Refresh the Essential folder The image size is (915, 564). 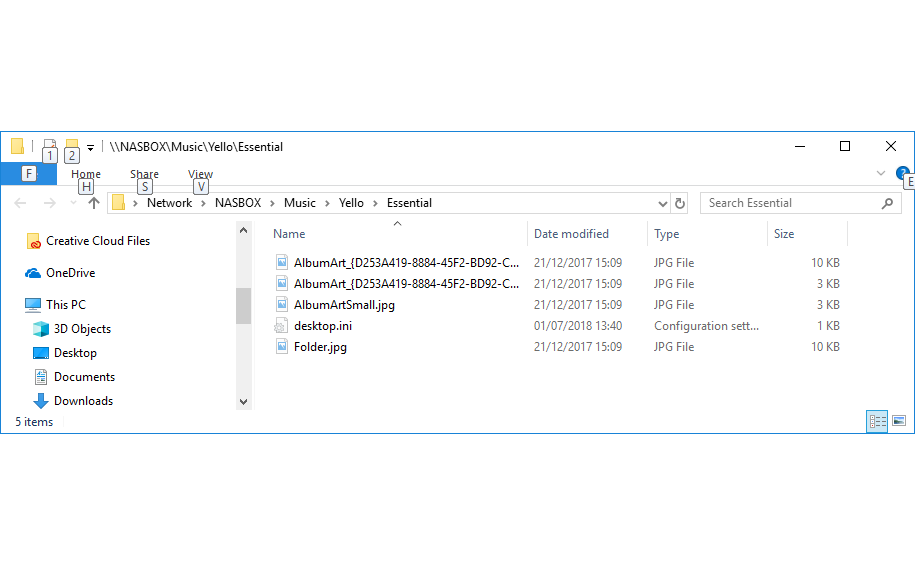pyautogui.click(x=679, y=204)
